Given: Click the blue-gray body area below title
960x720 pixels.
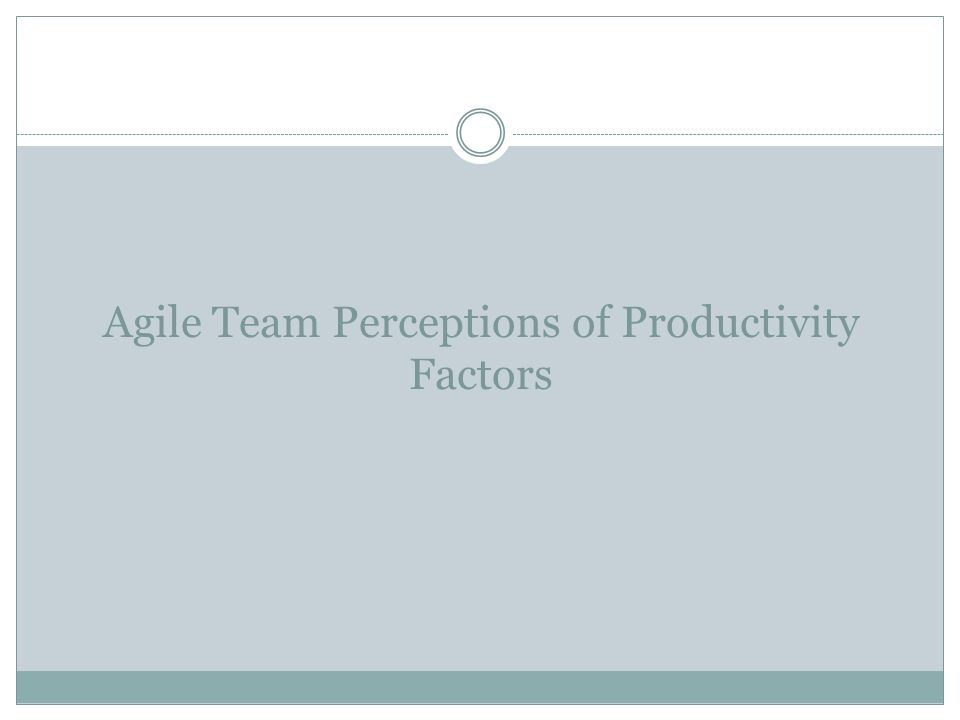Looking at the screenshot, I should tap(480, 533).
